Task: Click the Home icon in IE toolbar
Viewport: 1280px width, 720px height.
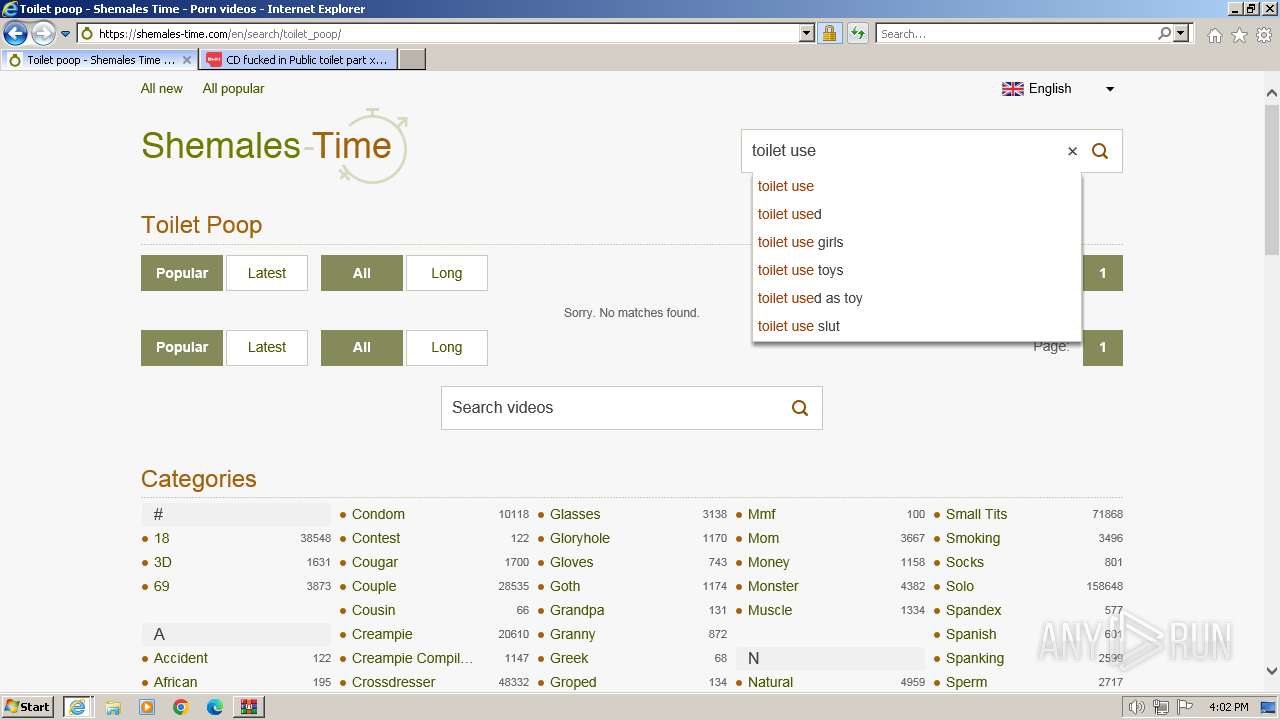Action: (1214, 35)
